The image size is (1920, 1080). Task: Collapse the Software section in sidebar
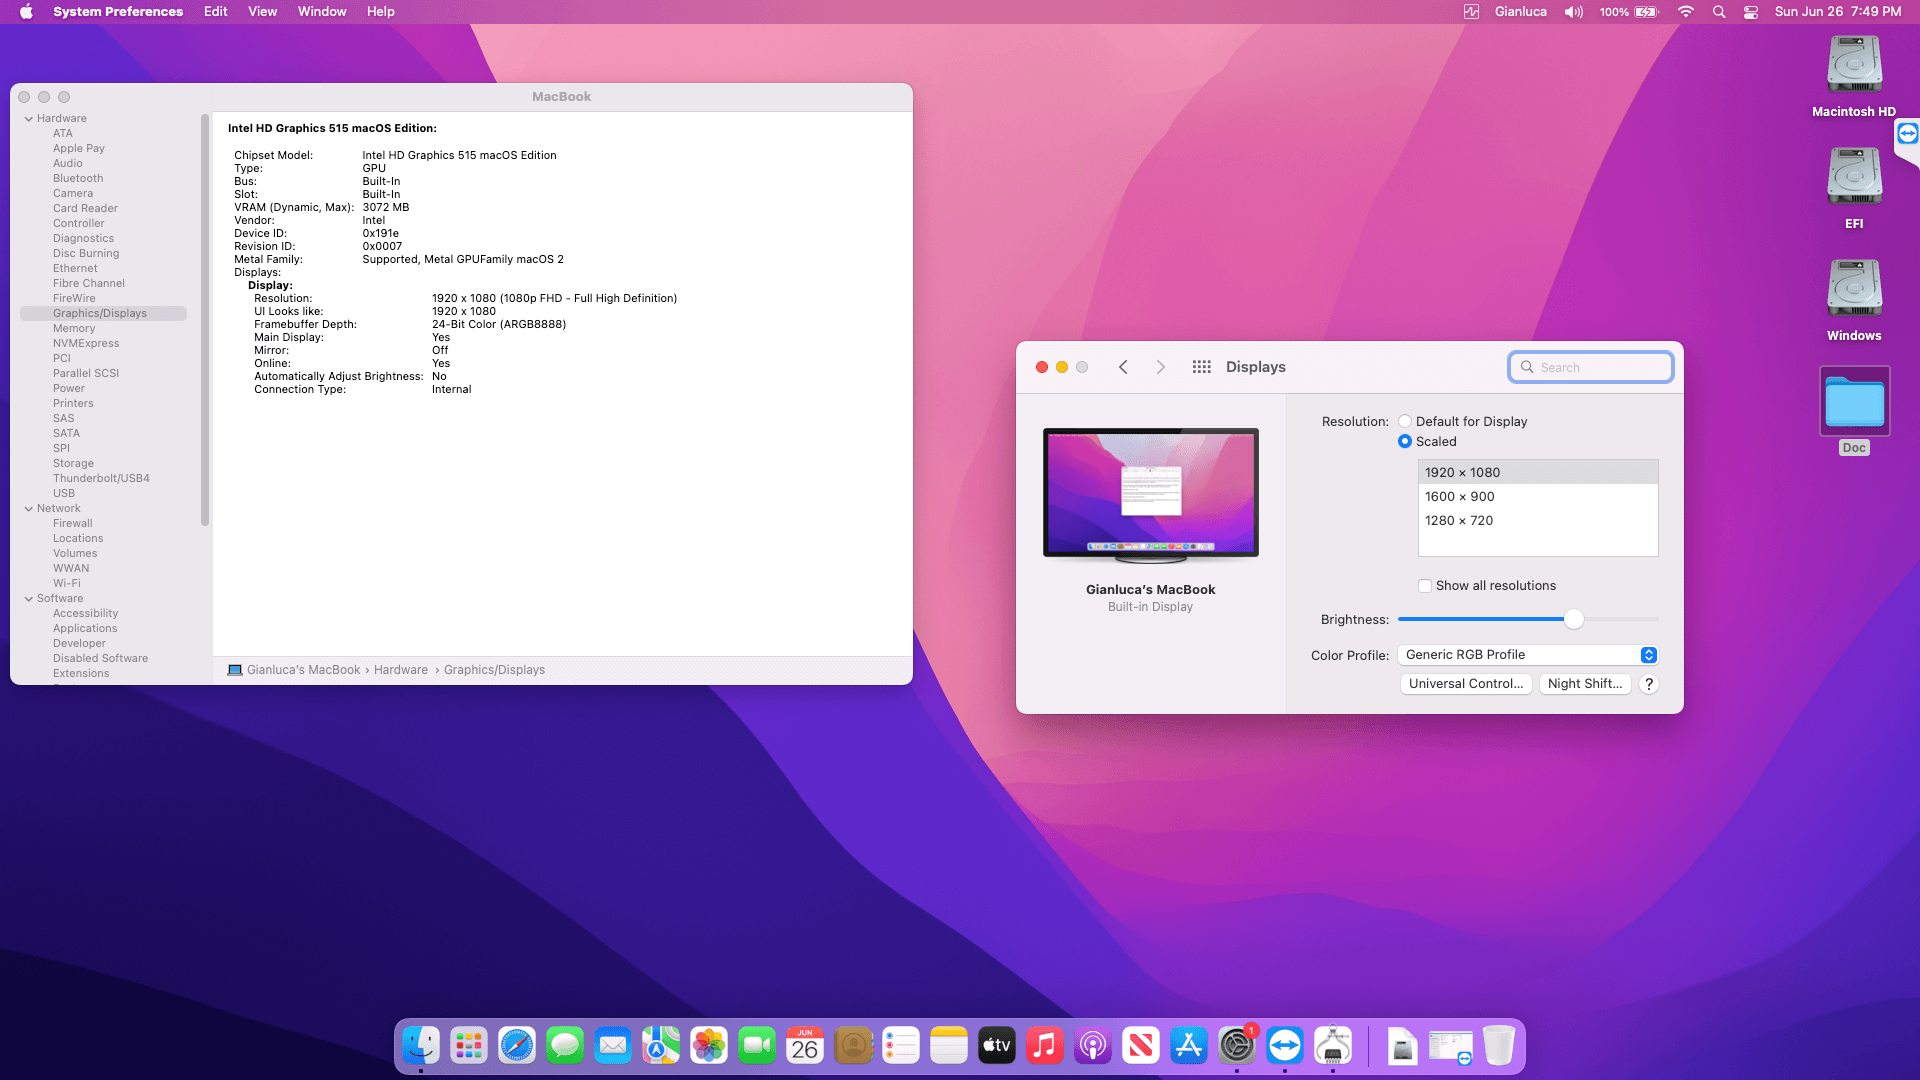29,598
